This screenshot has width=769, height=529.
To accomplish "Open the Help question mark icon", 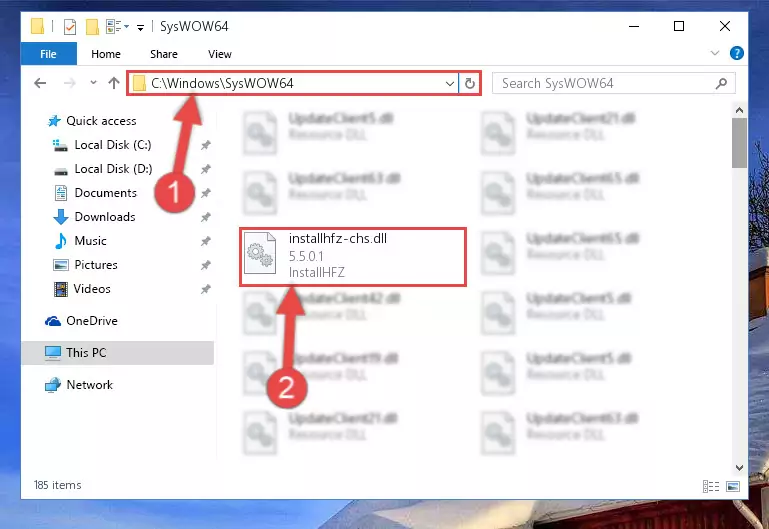I will click(737, 53).
